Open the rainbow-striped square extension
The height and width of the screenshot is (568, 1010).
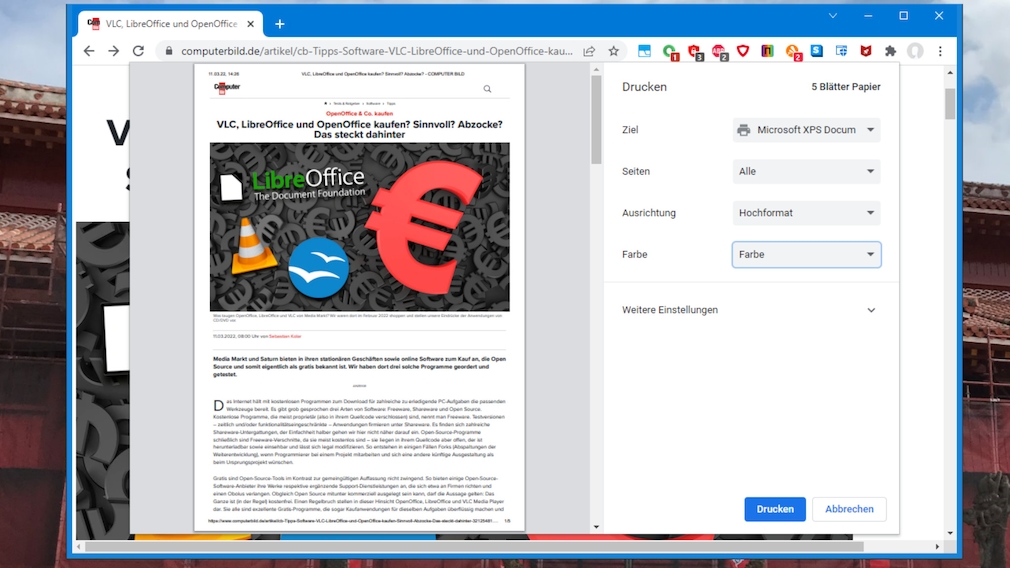(767, 51)
